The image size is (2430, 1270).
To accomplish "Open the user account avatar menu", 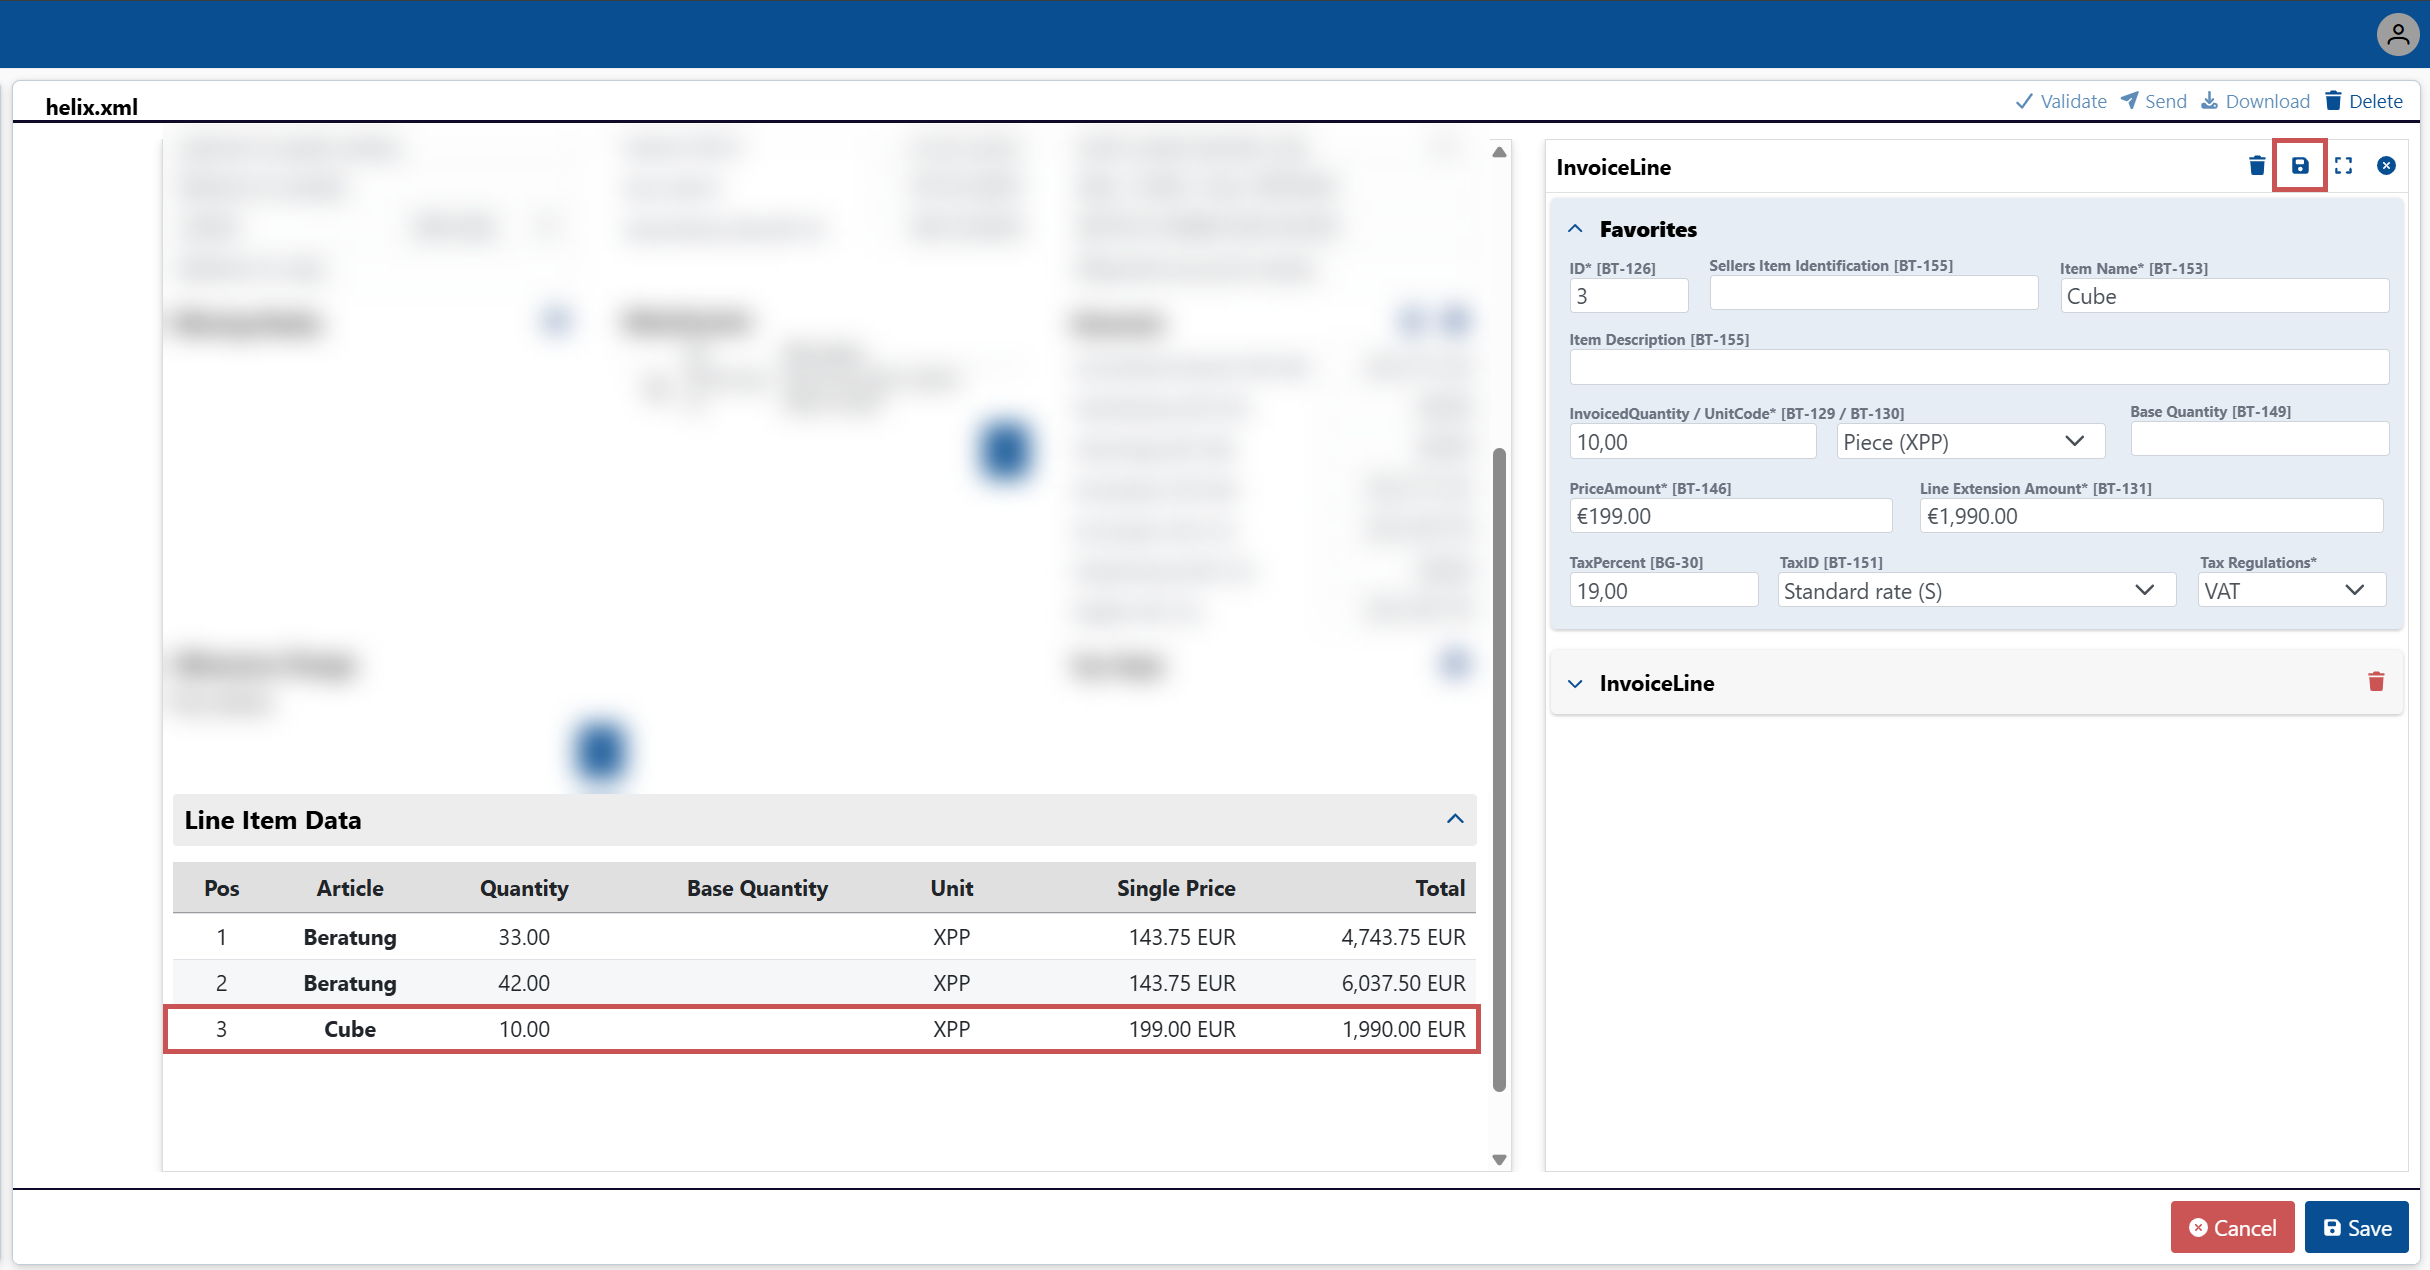I will [x=2397, y=35].
